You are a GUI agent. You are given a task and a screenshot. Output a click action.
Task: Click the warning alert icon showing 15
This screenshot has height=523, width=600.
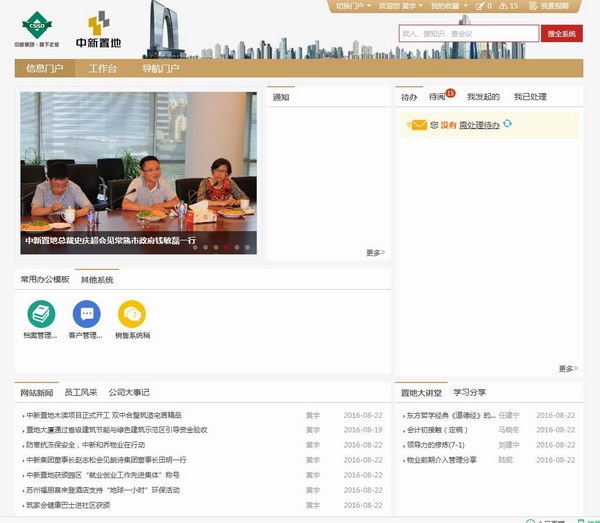click(x=507, y=6)
